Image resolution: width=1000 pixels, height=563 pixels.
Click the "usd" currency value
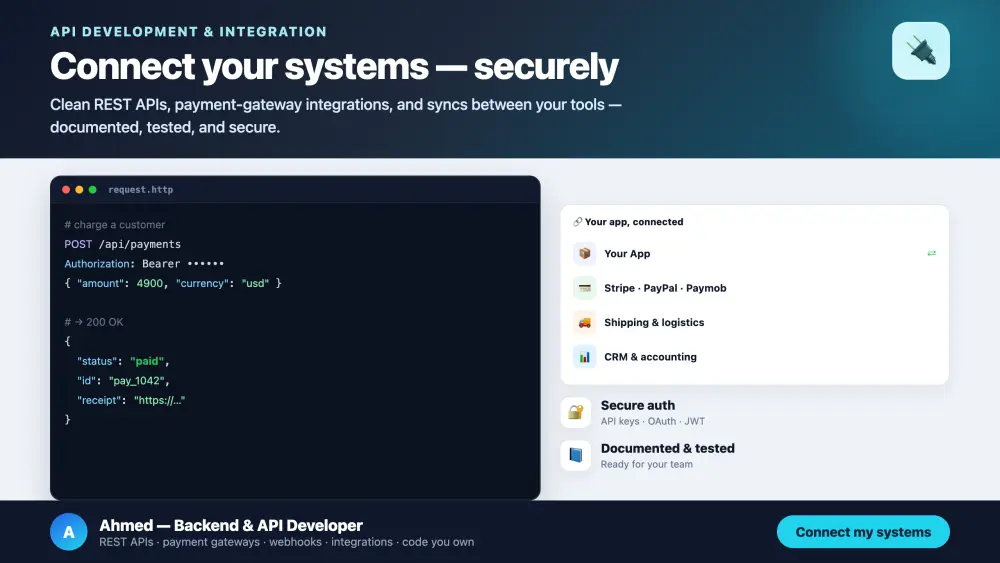(255, 283)
